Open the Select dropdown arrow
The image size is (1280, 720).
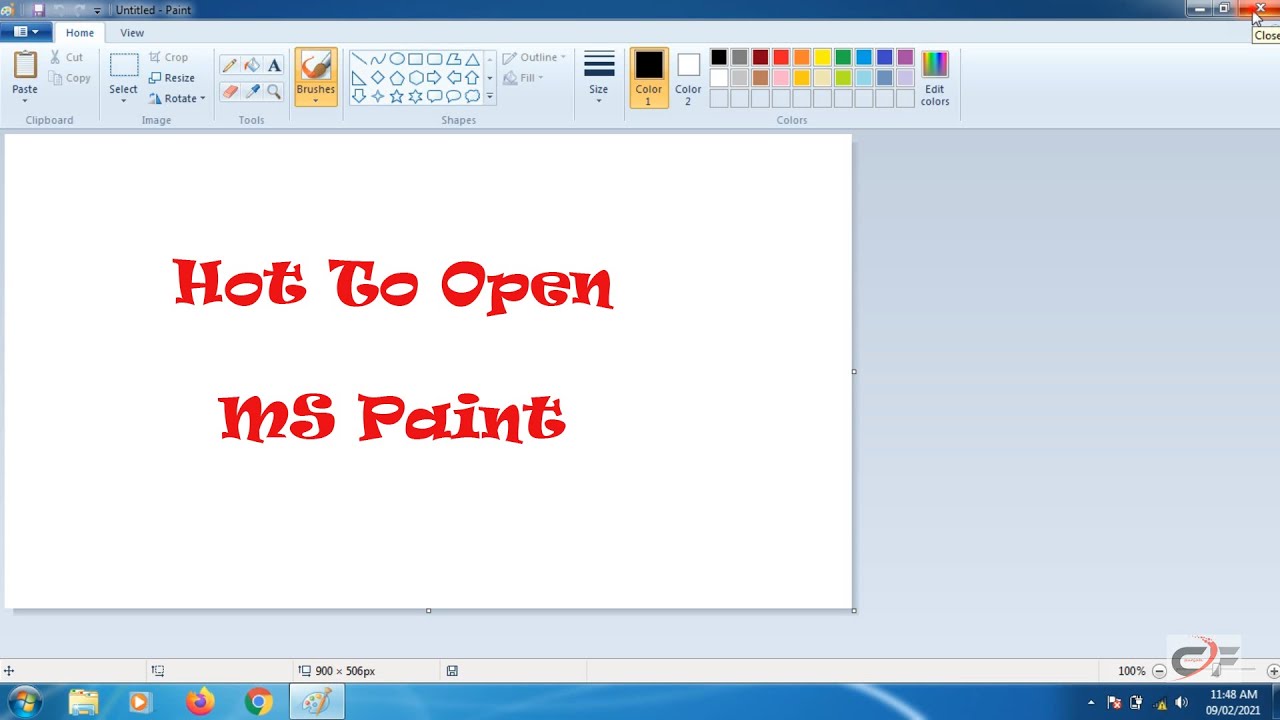(x=124, y=101)
